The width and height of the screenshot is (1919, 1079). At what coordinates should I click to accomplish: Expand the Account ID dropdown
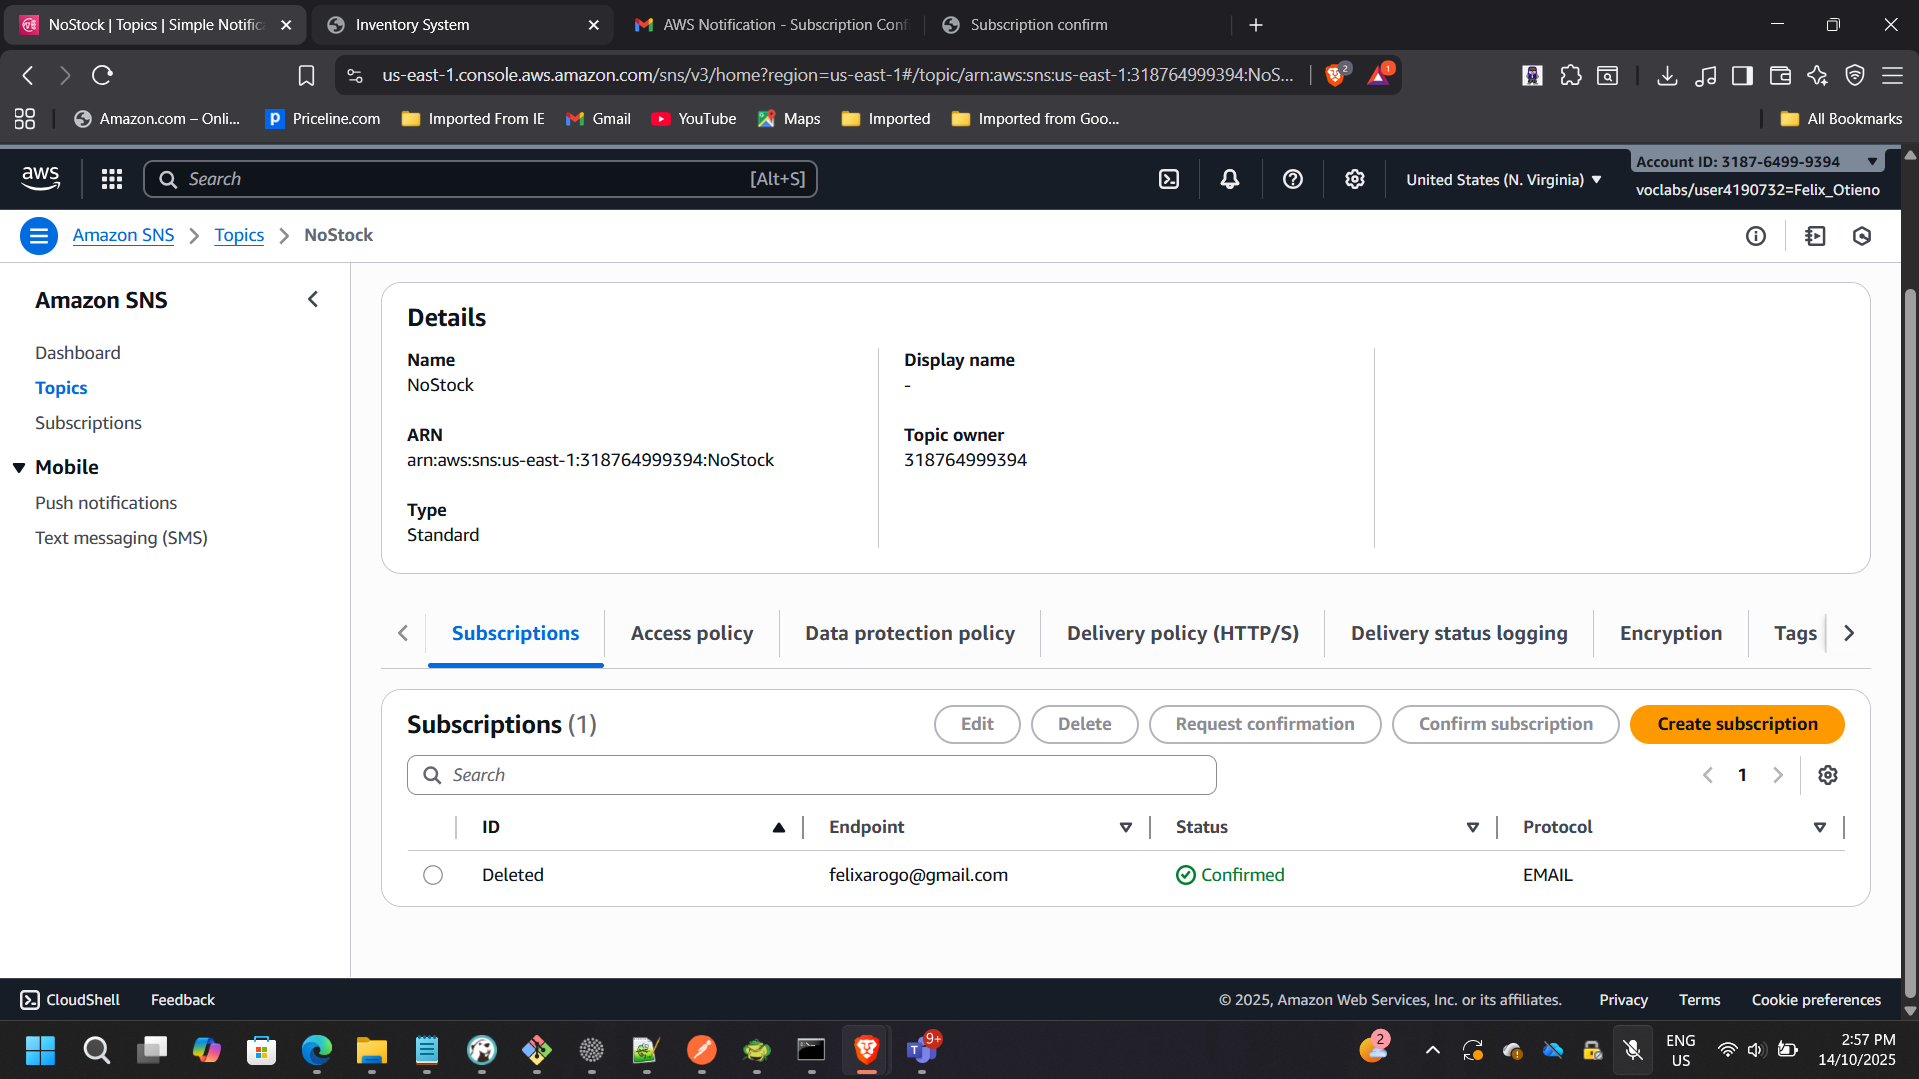(1871, 162)
